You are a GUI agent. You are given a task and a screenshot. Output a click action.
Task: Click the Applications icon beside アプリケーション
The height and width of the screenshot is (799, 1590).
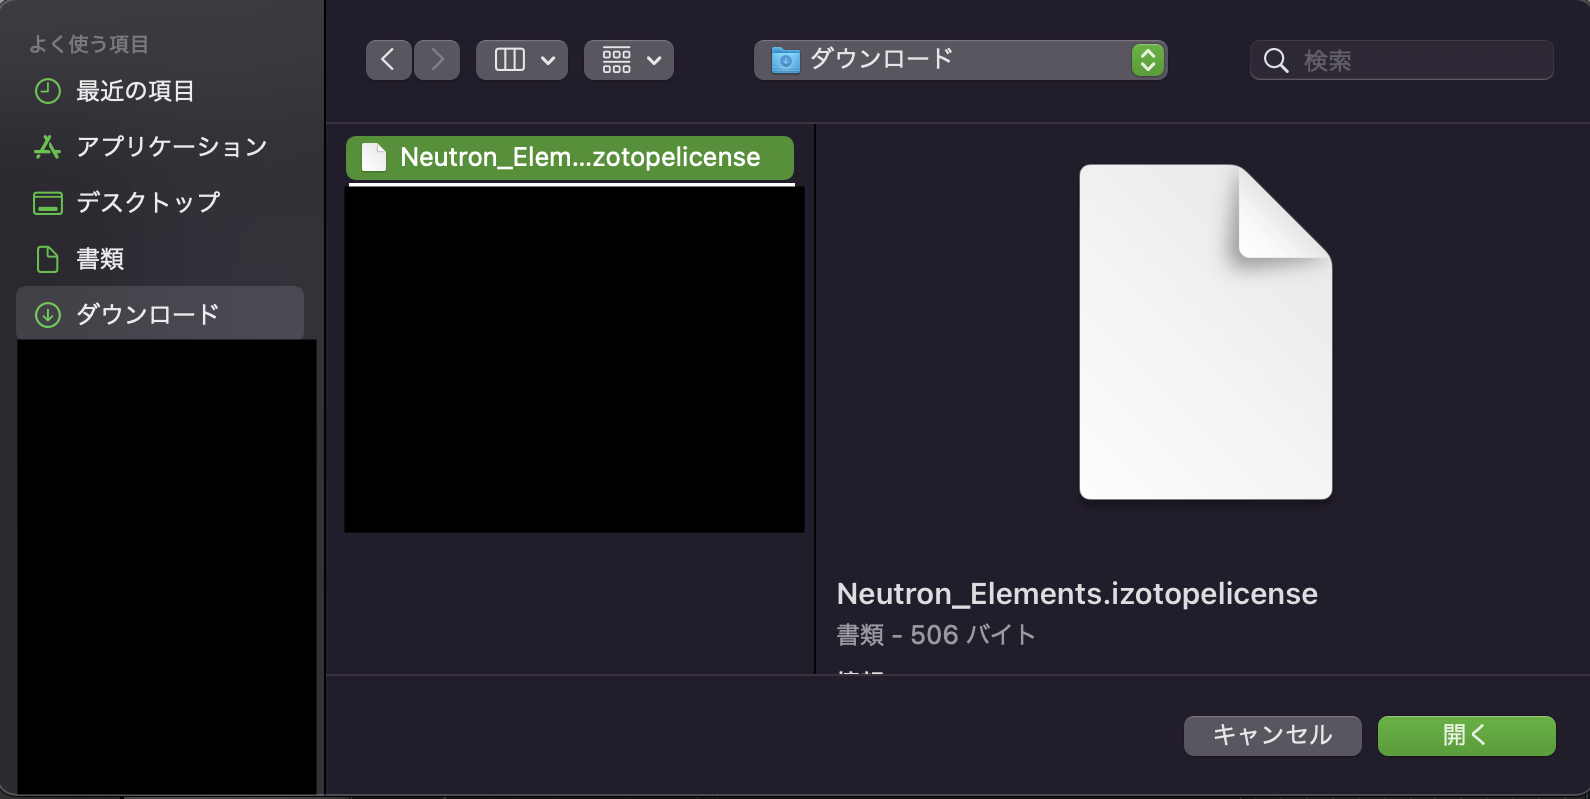pyautogui.click(x=47, y=147)
